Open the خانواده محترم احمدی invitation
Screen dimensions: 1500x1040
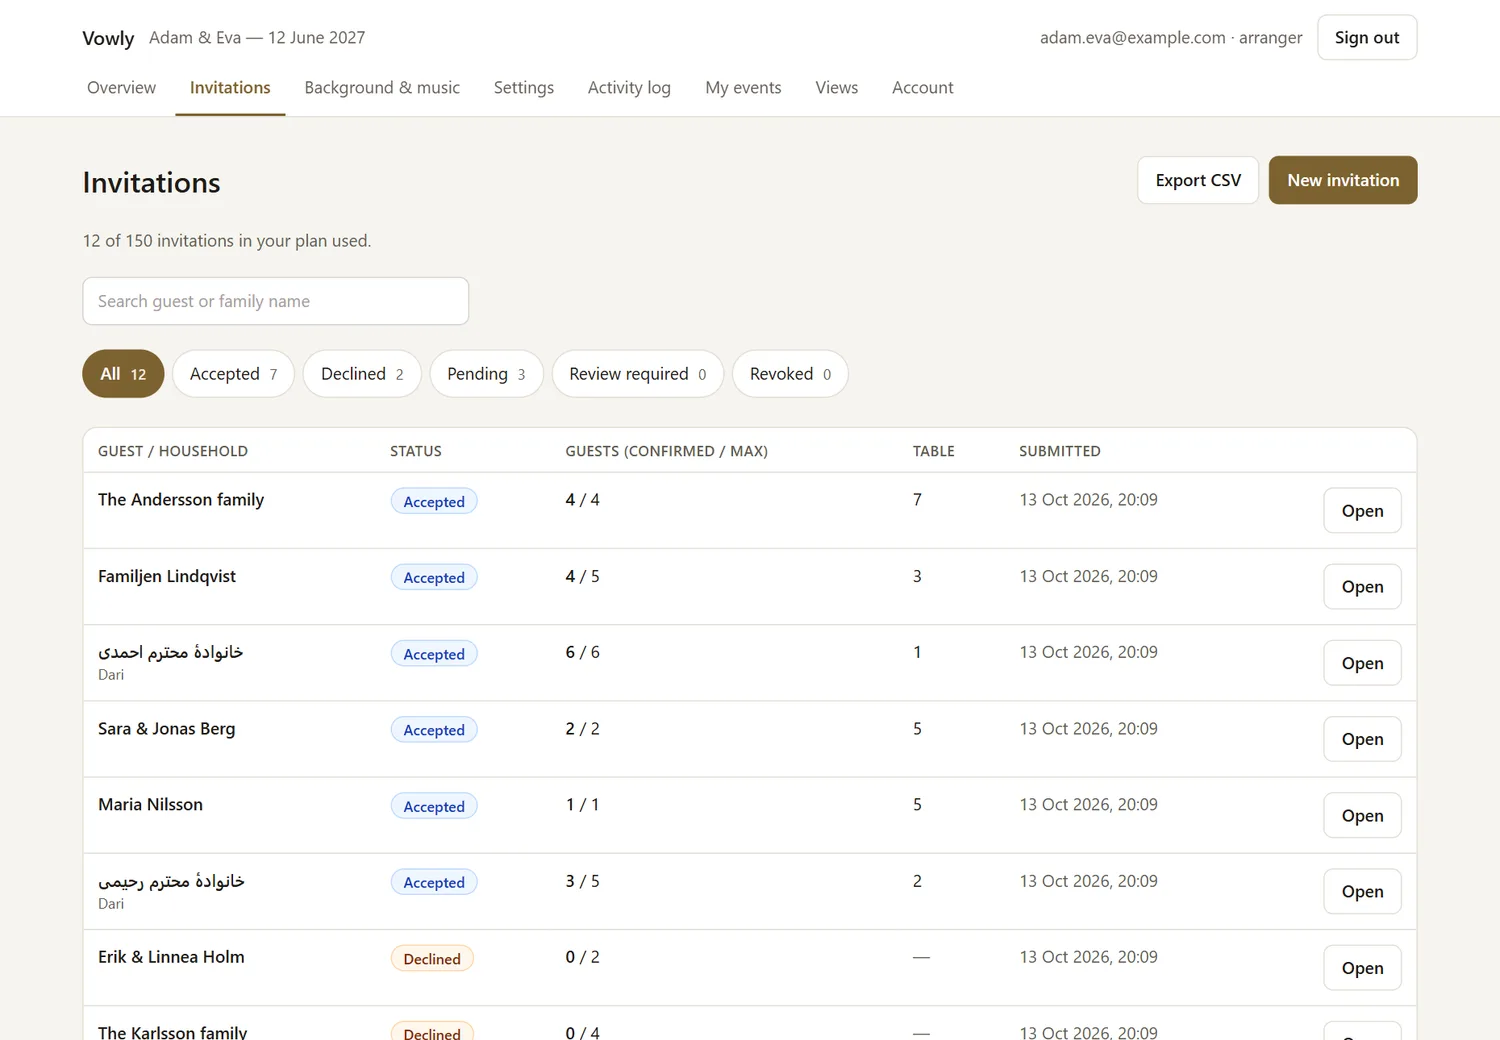coord(1362,663)
